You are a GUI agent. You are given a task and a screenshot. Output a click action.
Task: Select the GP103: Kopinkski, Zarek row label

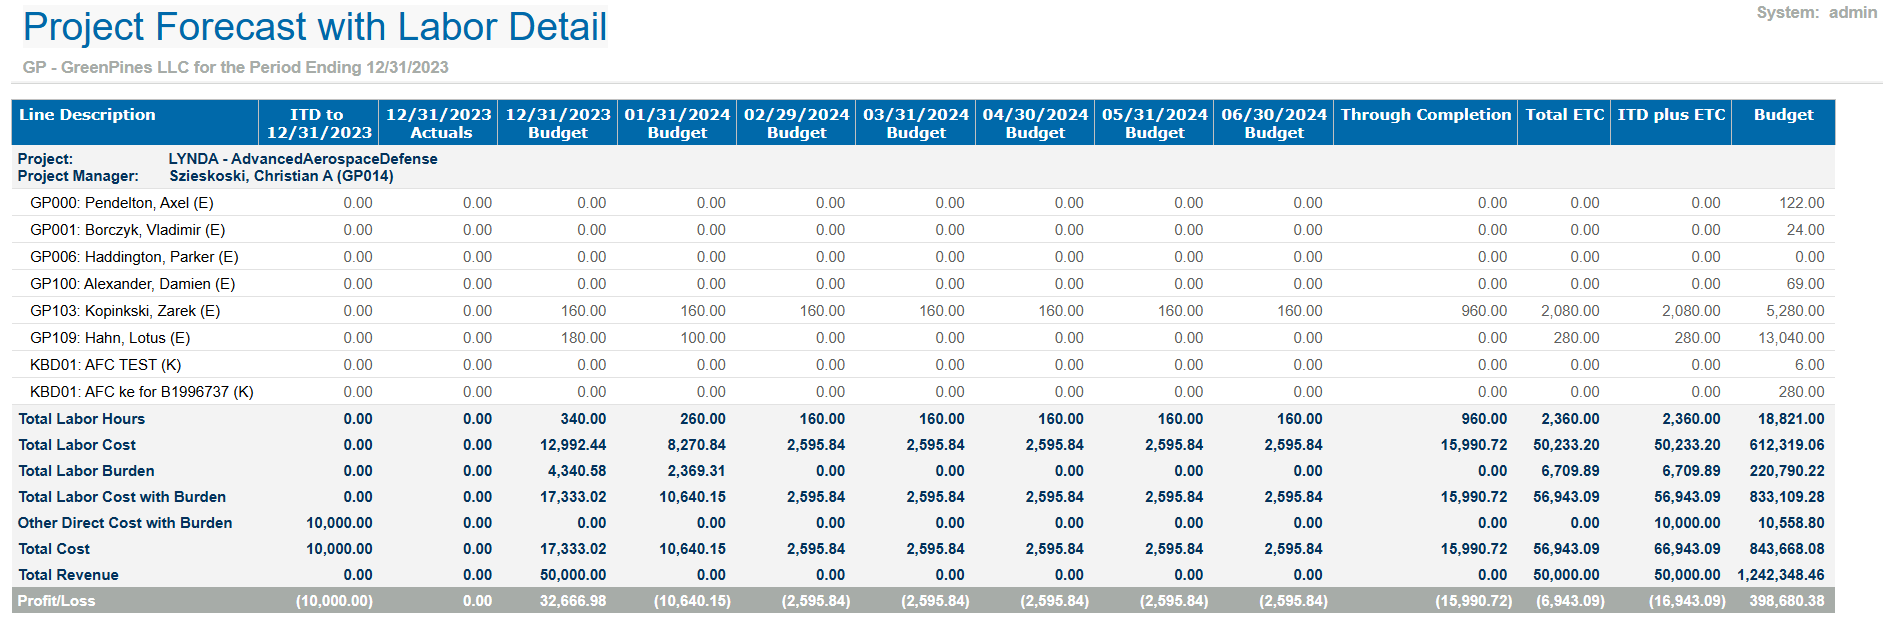pyautogui.click(x=125, y=311)
